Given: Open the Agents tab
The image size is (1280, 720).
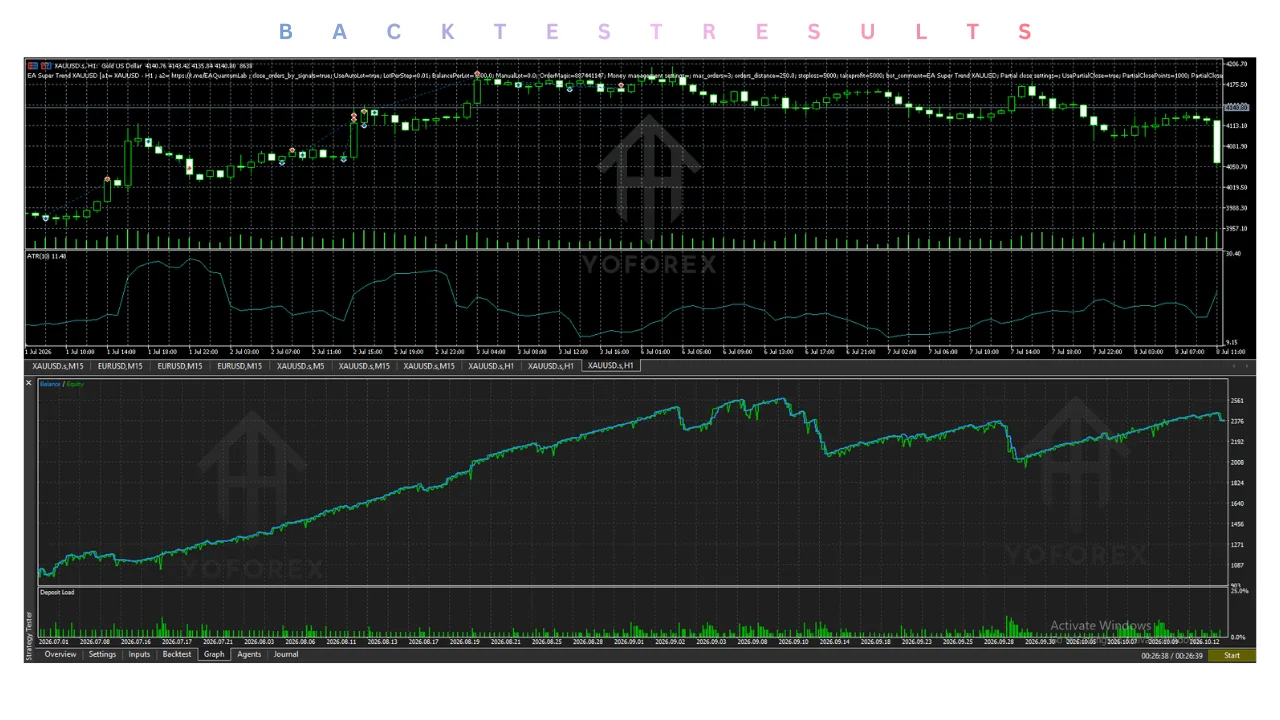Looking at the screenshot, I should pos(249,655).
